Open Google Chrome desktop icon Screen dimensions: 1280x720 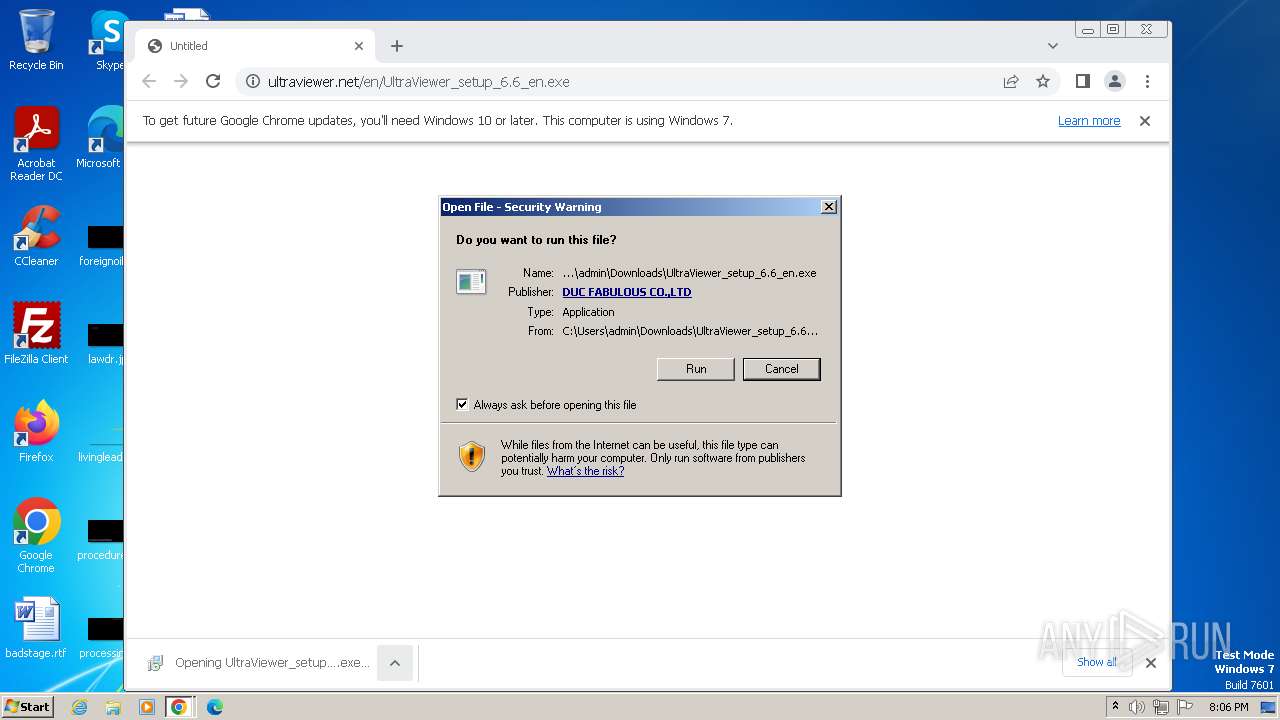(36, 535)
